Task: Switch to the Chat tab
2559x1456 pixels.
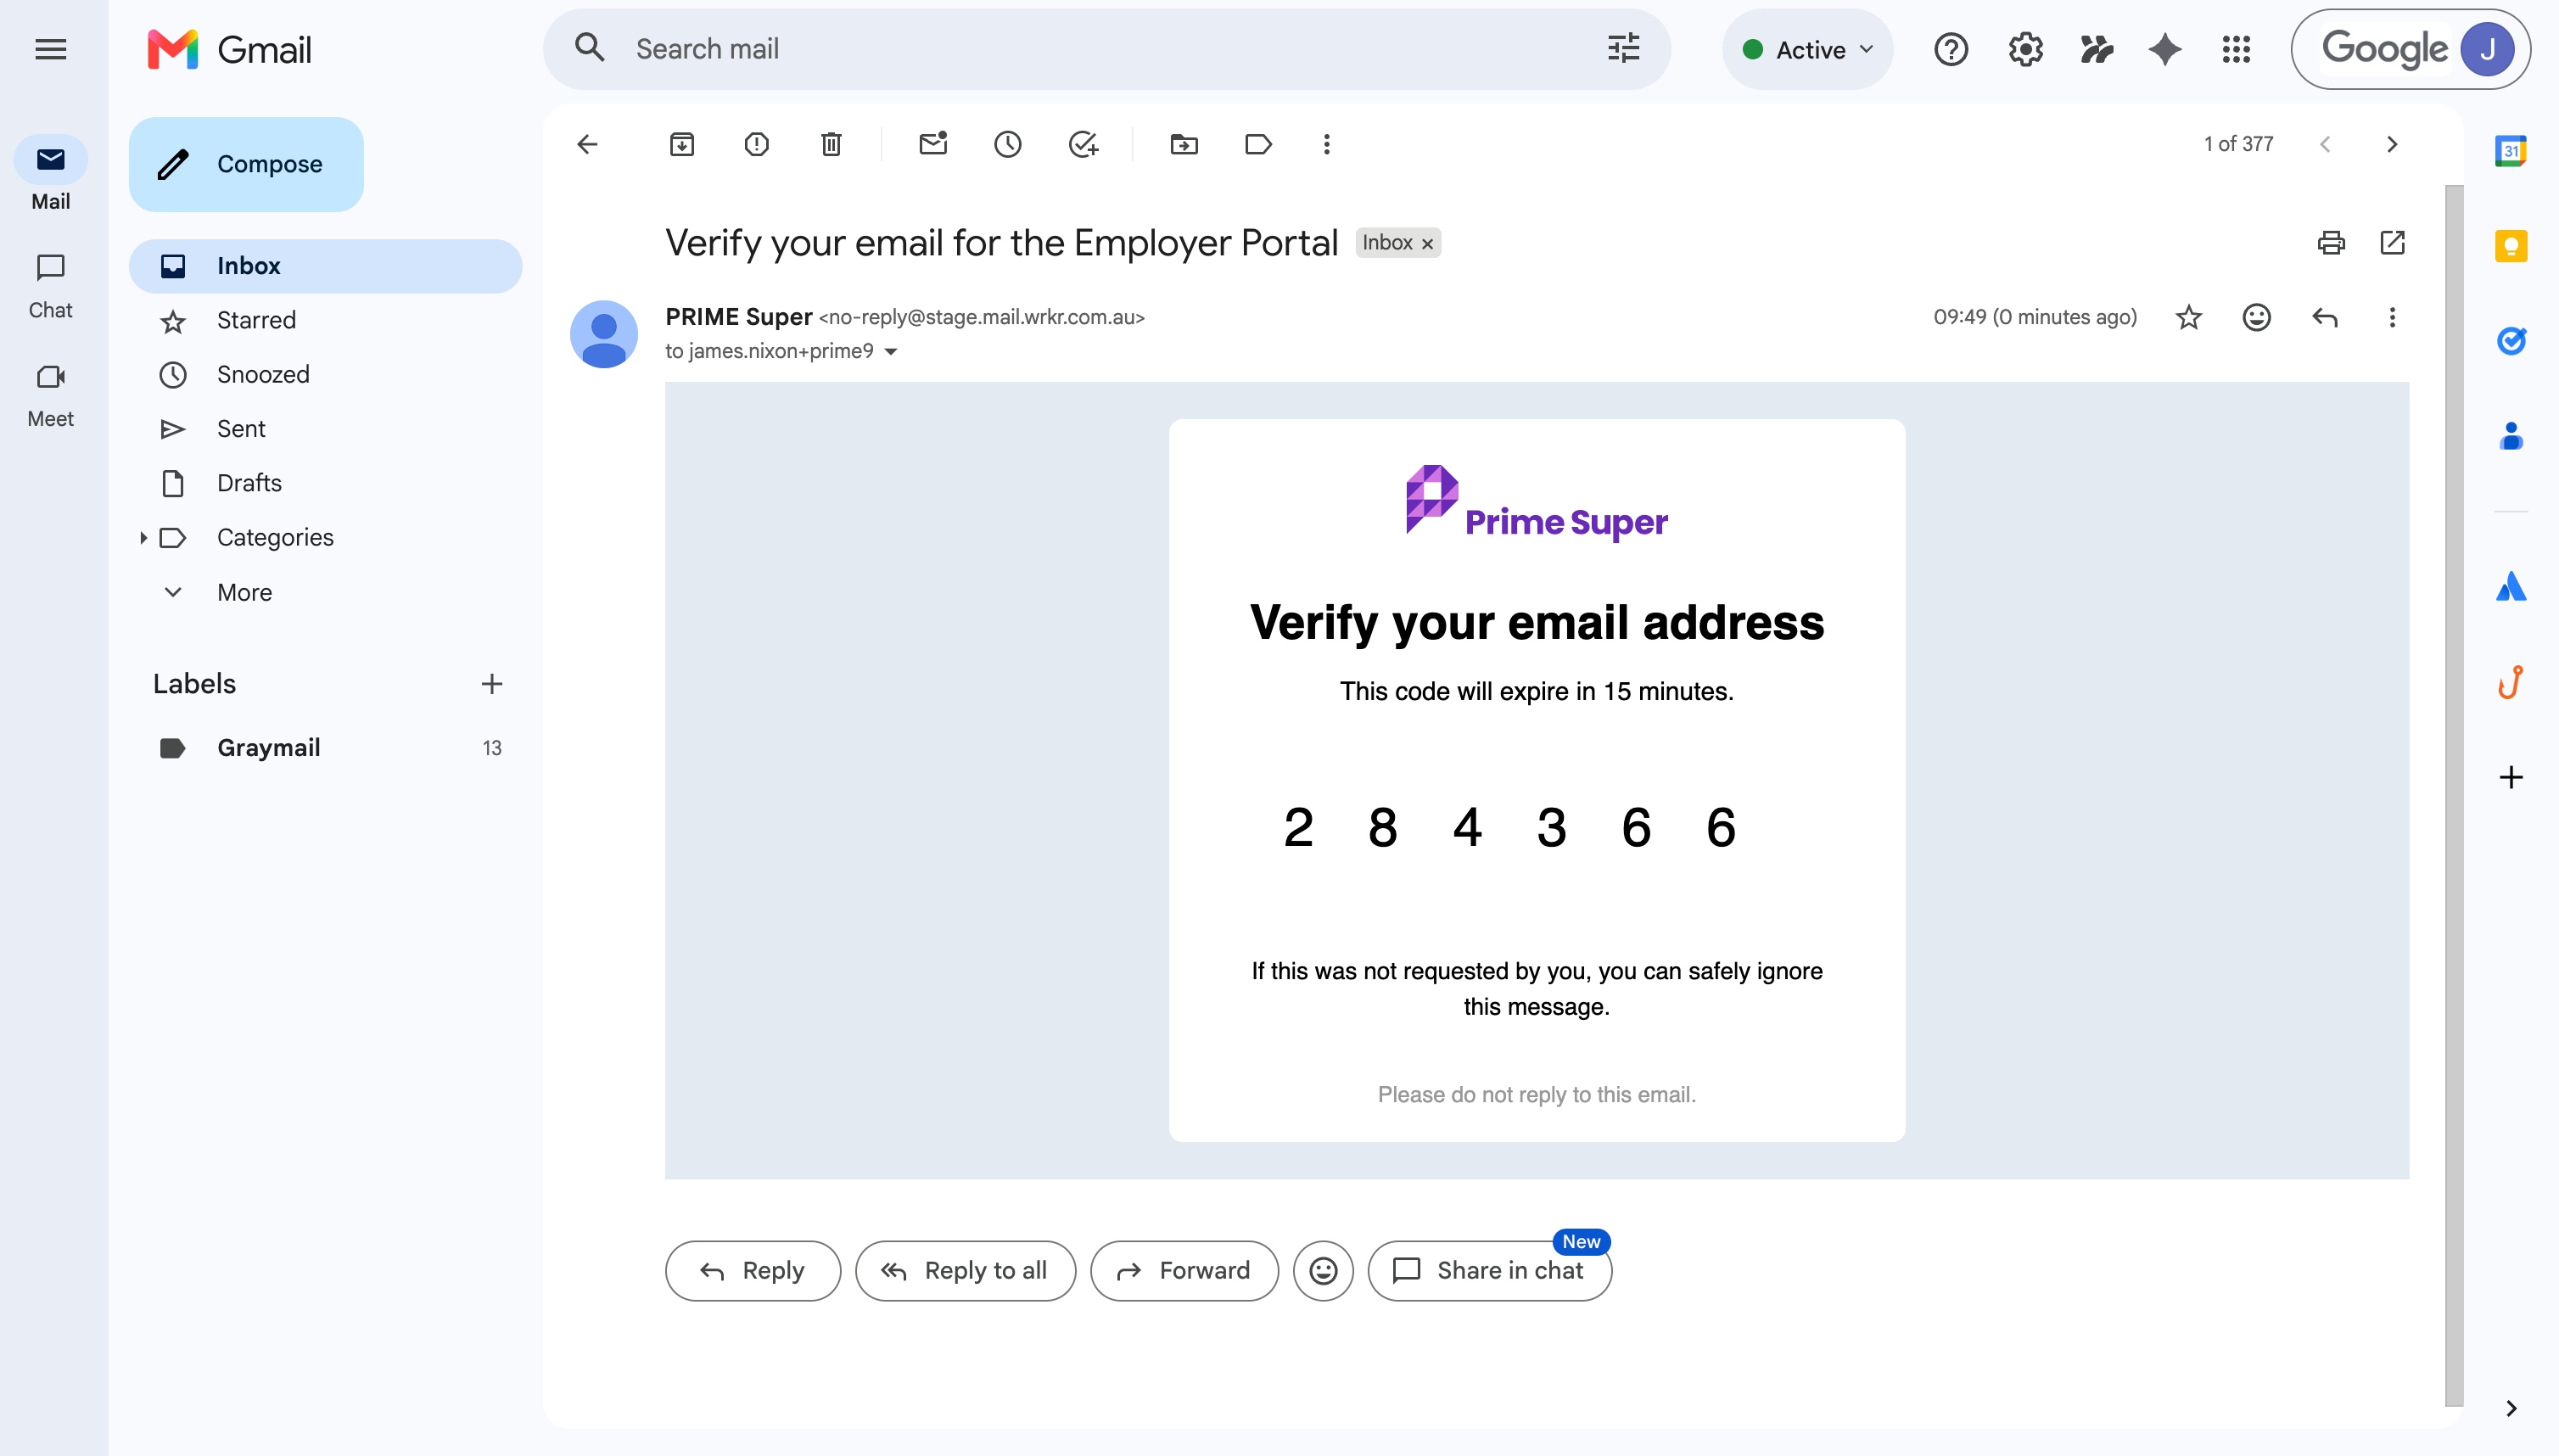Action: 50,284
